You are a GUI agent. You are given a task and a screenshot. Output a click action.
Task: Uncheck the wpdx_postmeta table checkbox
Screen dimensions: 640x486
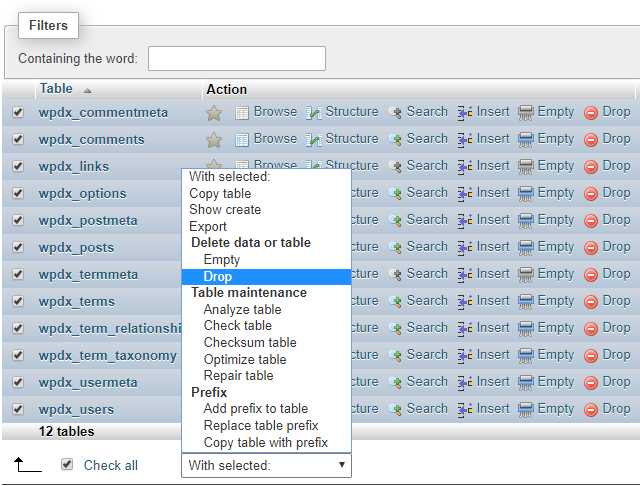18,221
